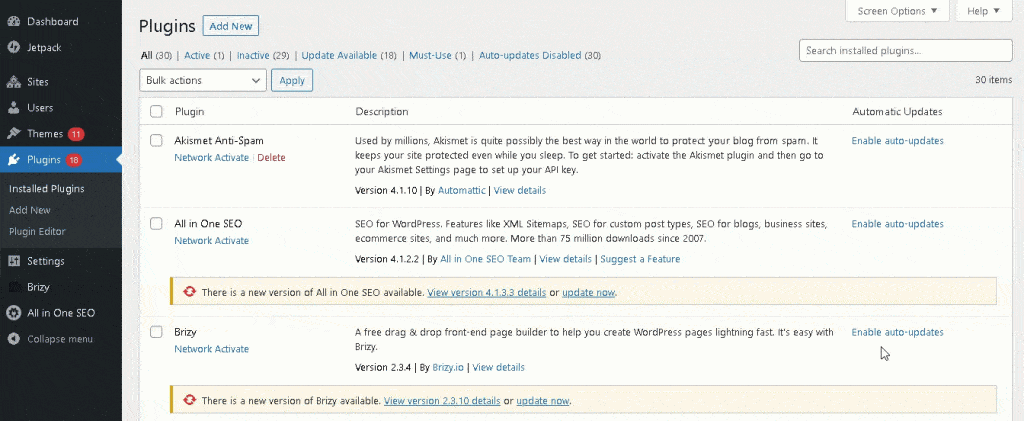The height and width of the screenshot is (421, 1024).
Task: Delete the Akismet Anti-Spam plugin
Action: (271, 157)
